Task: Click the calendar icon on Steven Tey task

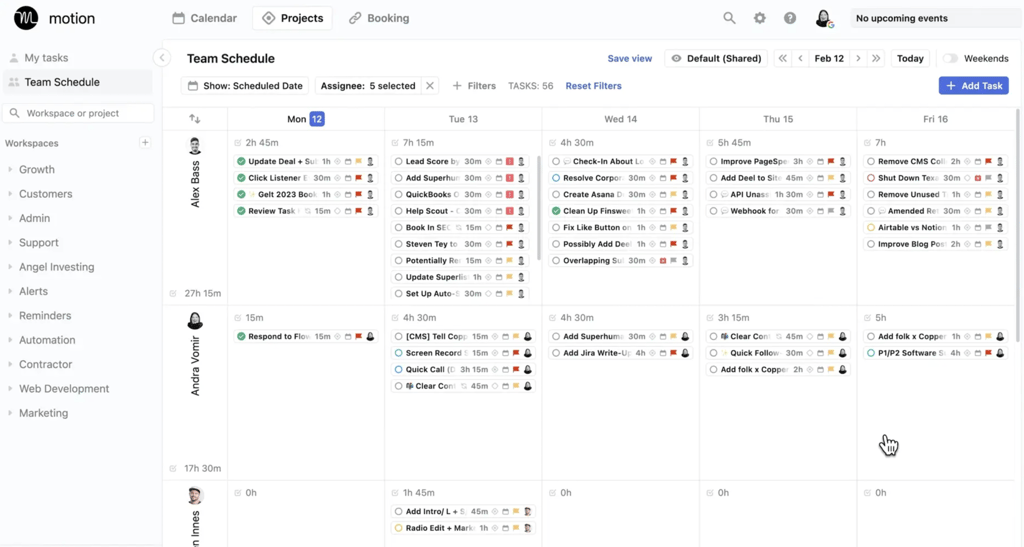Action: click(x=499, y=244)
